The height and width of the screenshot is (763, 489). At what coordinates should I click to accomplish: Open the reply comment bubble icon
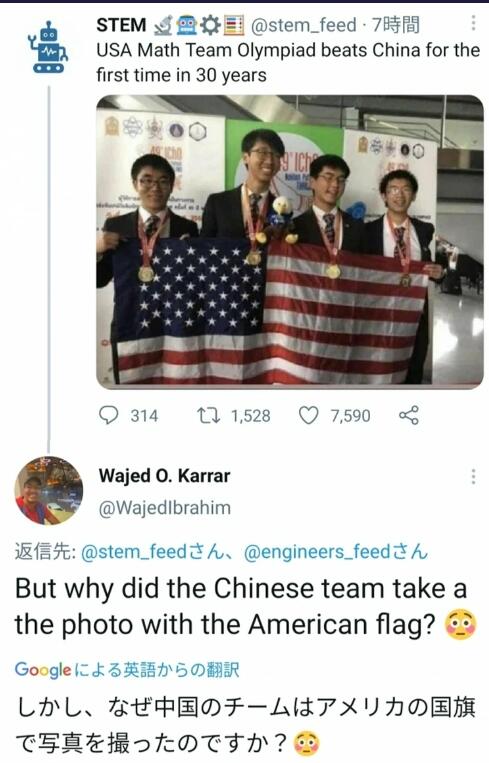coord(109,415)
